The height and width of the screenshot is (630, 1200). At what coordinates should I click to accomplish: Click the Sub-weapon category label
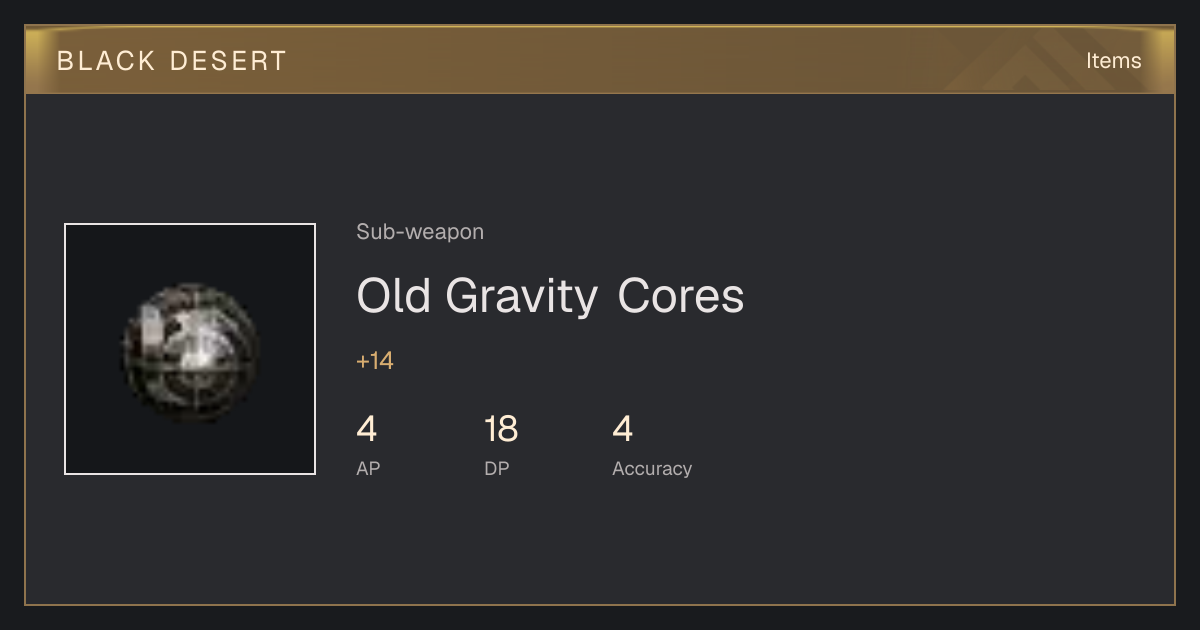(x=420, y=232)
